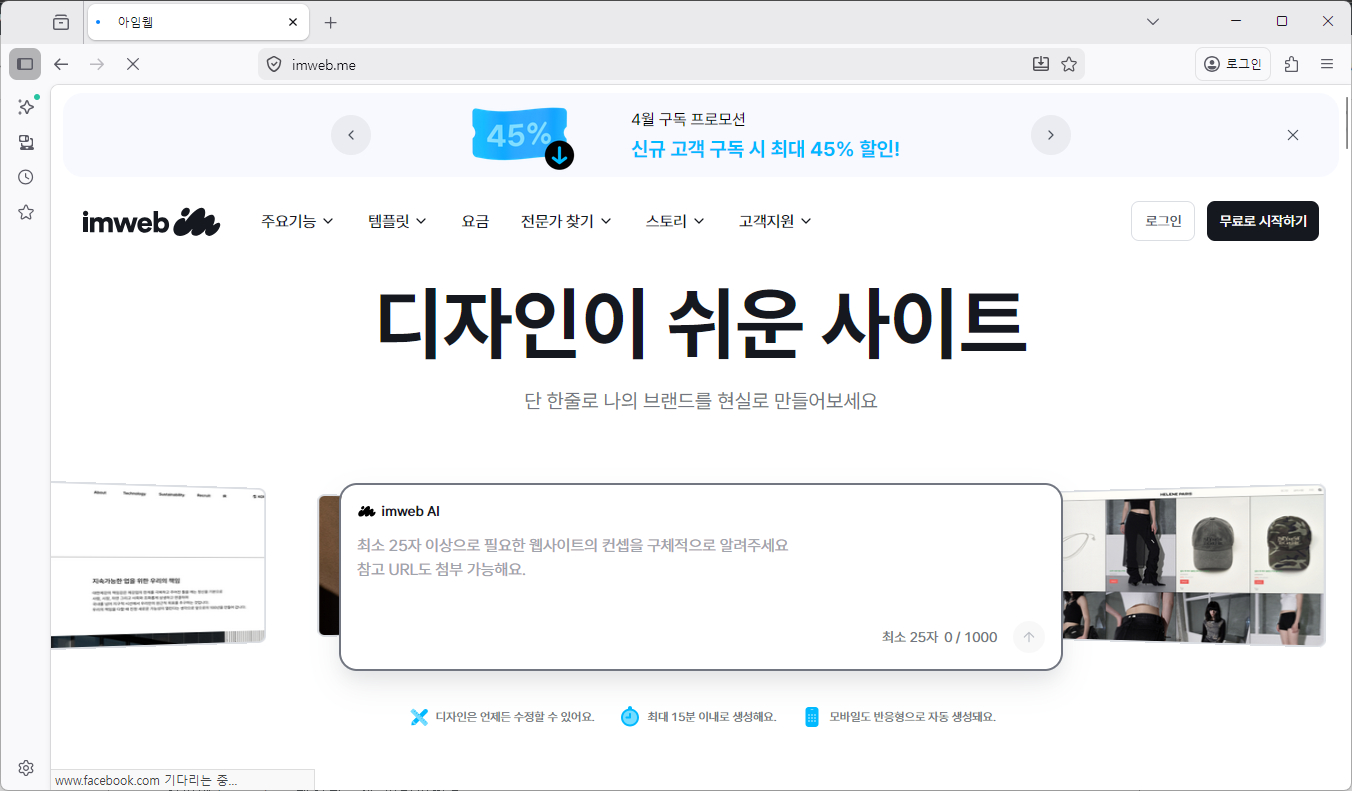Show next promotion banner slide
The width and height of the screenshot is (1352, 791).
1050,135
